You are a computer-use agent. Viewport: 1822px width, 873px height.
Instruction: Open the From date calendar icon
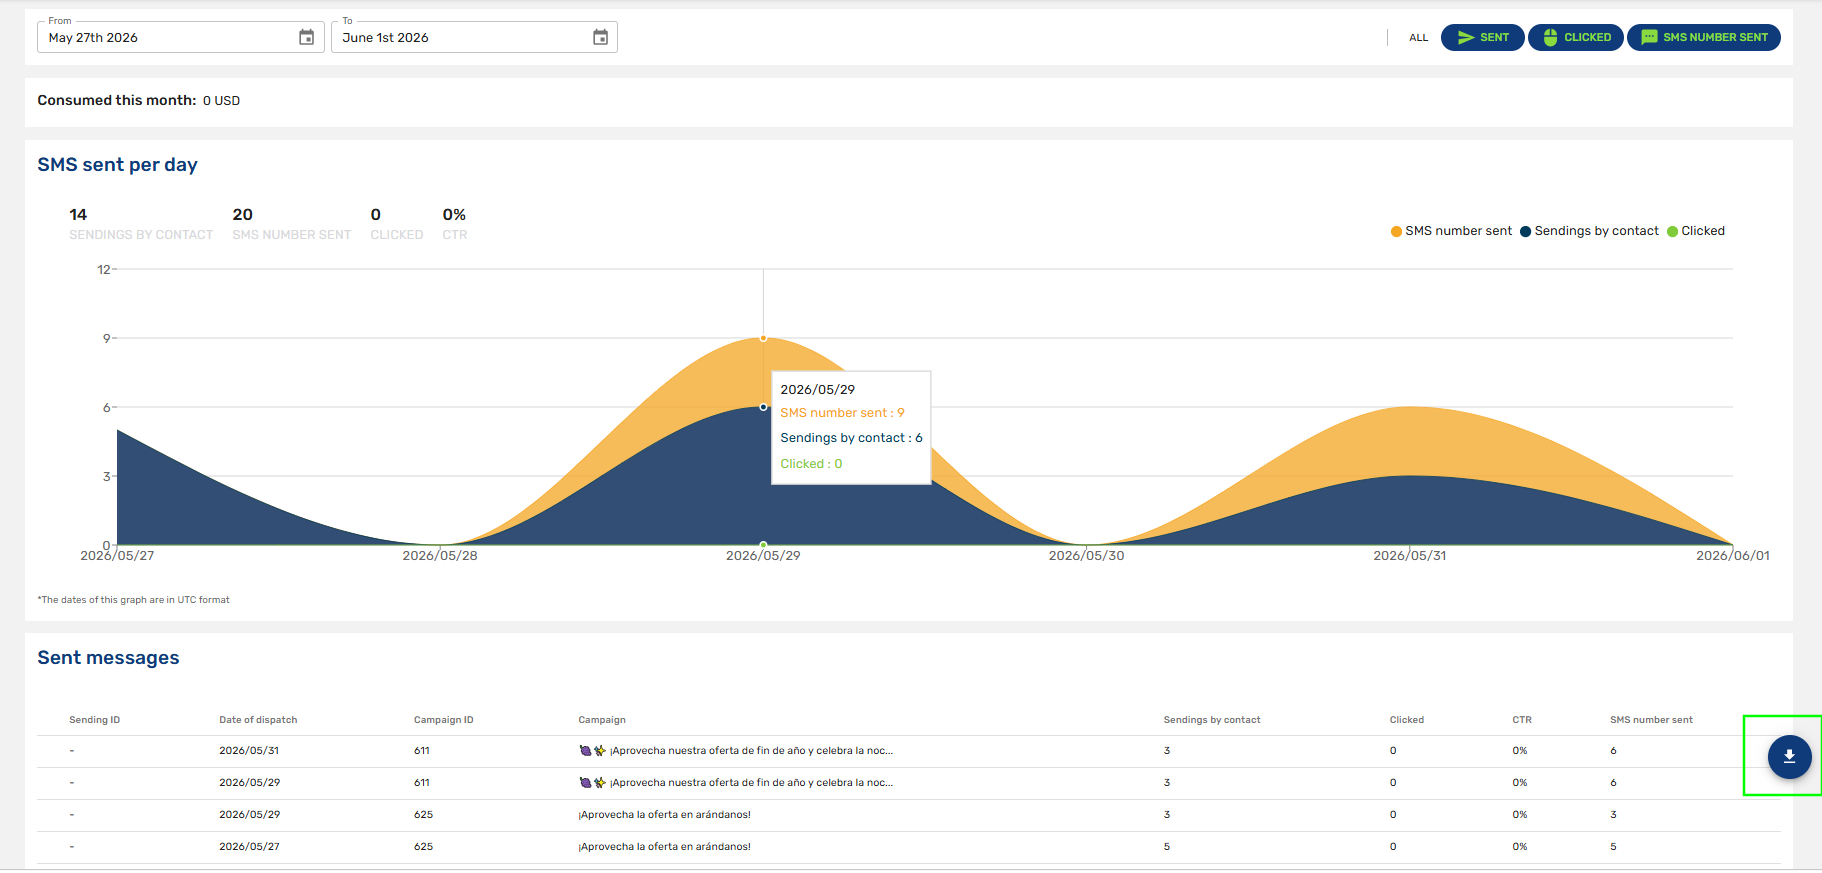click(306, 37)
